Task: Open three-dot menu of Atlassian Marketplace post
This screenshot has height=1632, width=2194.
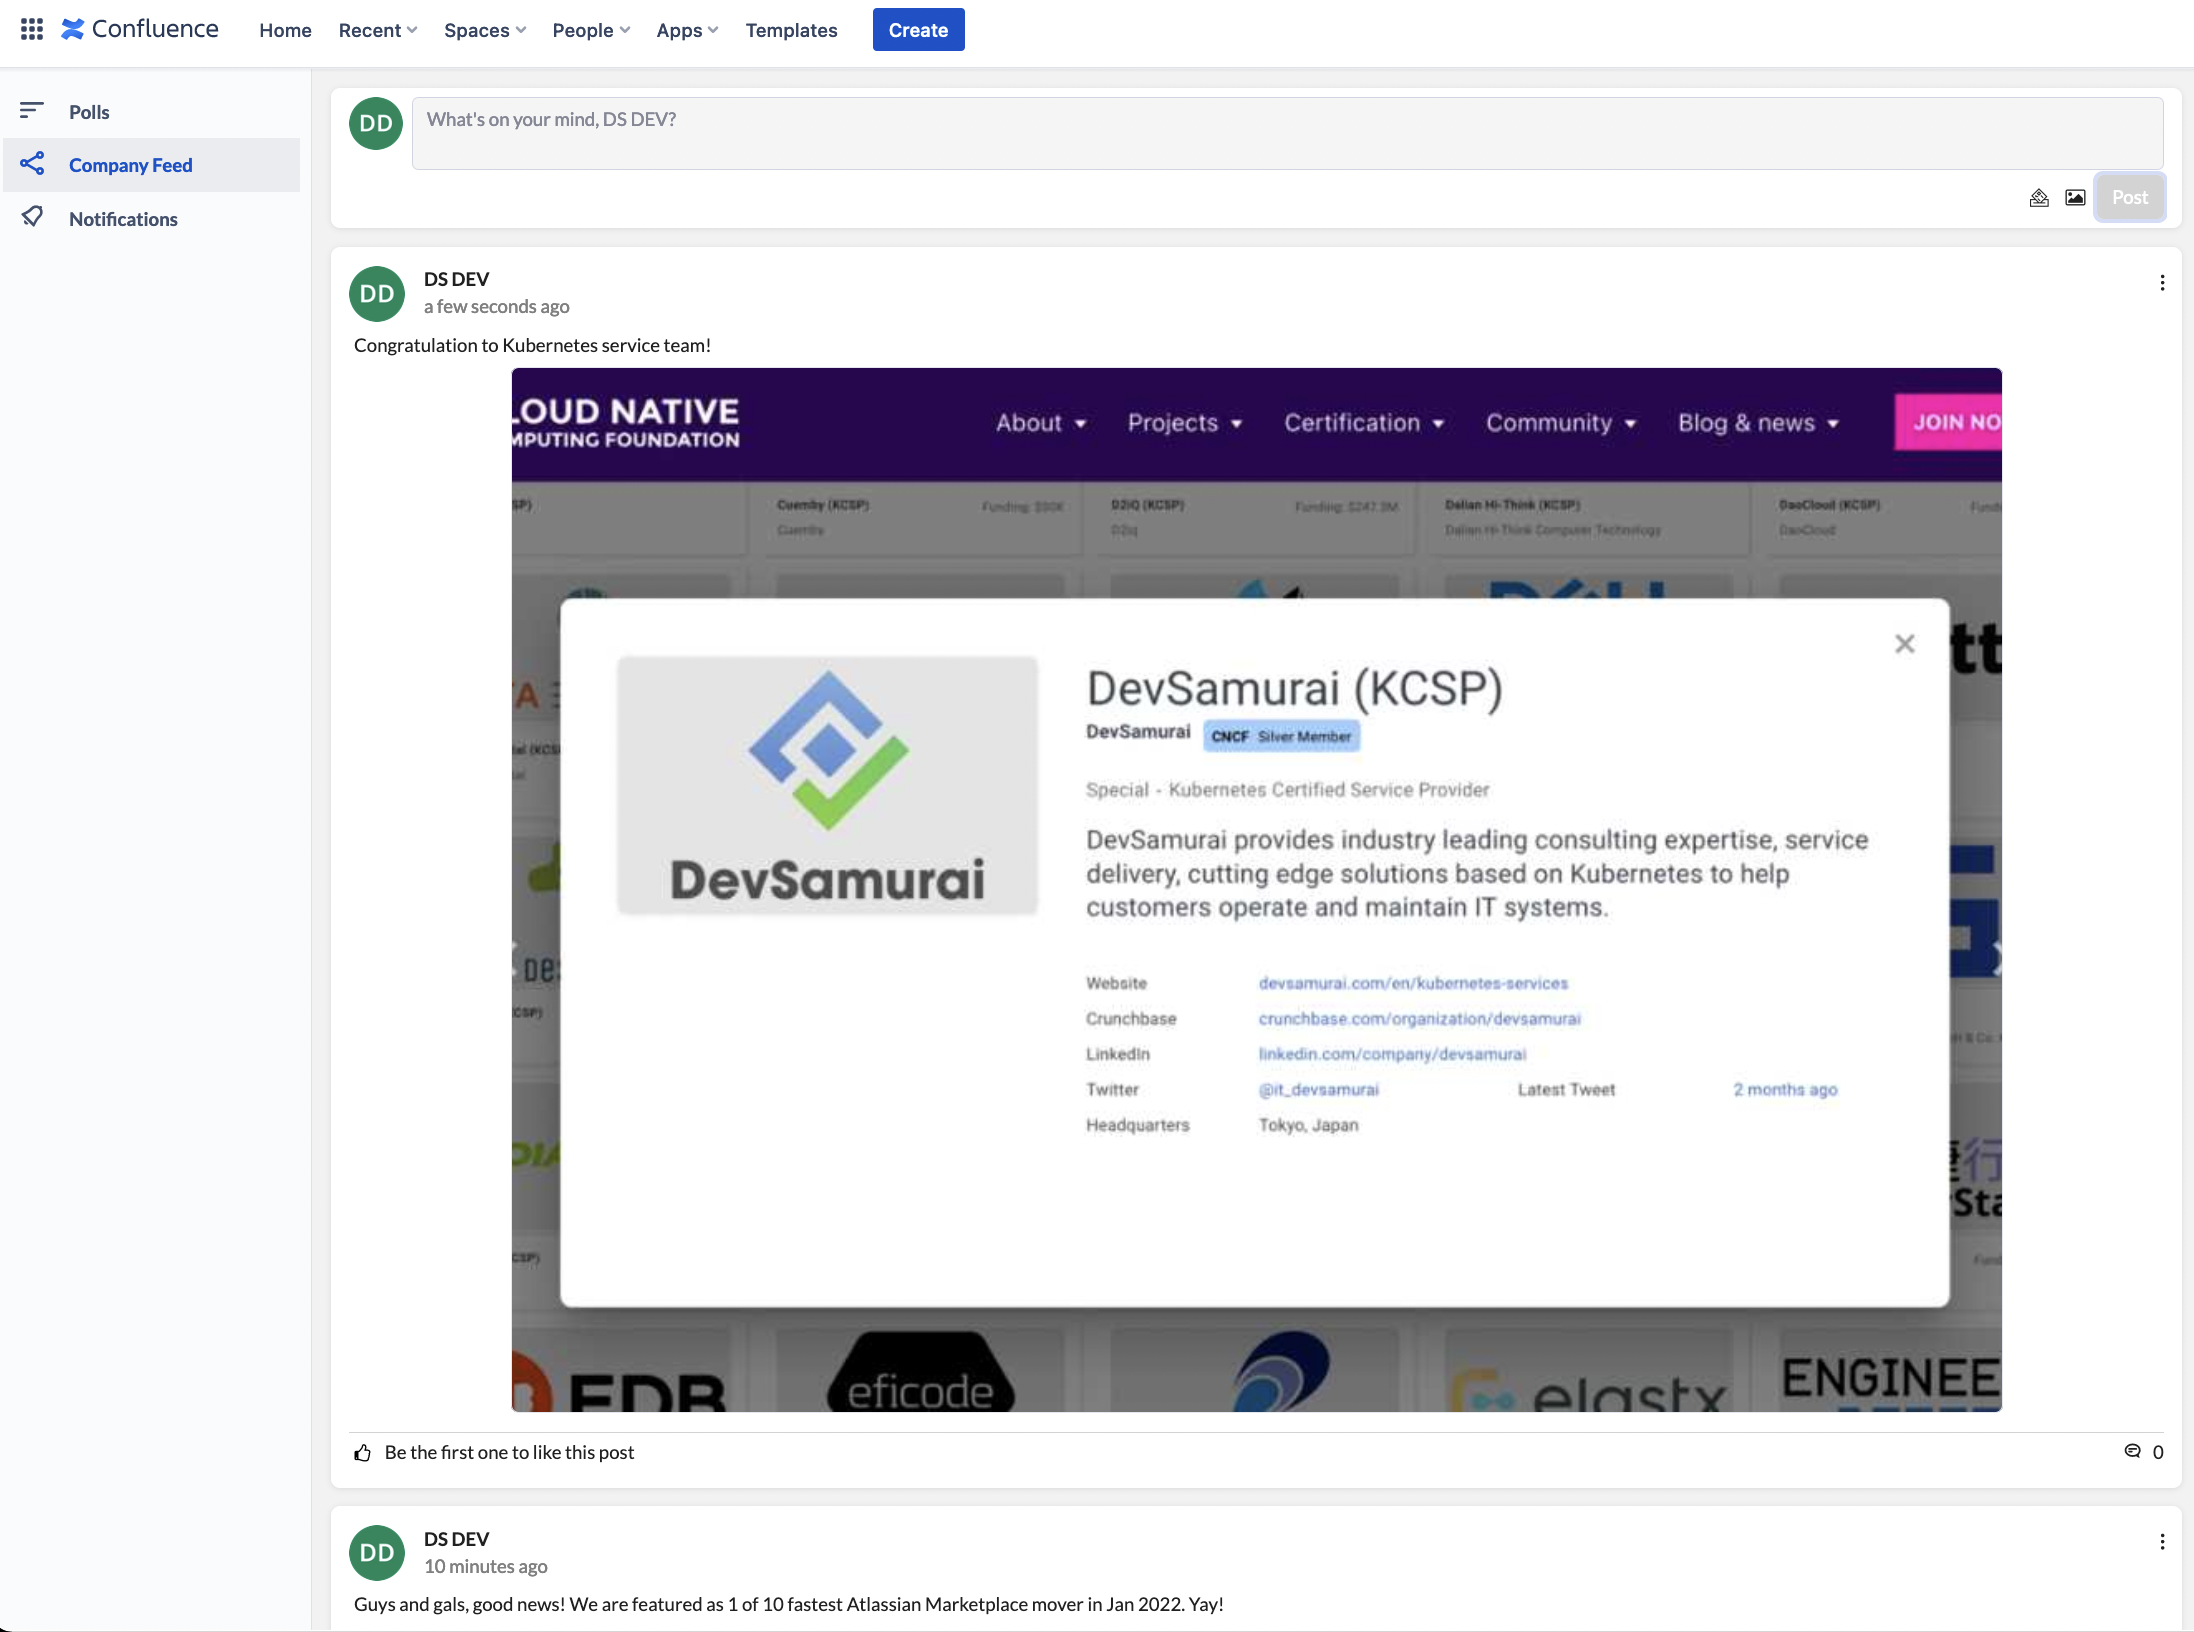Action: point(2162,1542)
